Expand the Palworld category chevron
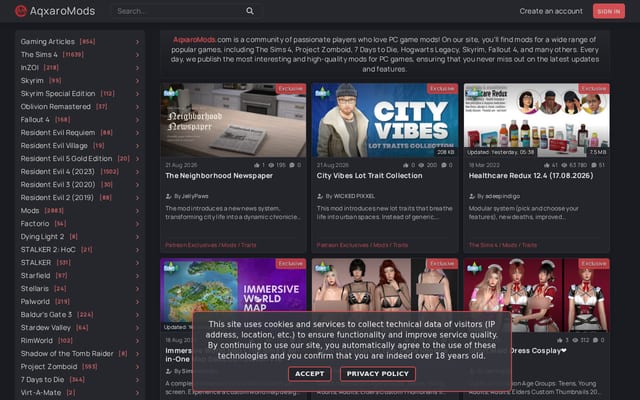This screenshot has width=640, height=400. tap(138, 302)
